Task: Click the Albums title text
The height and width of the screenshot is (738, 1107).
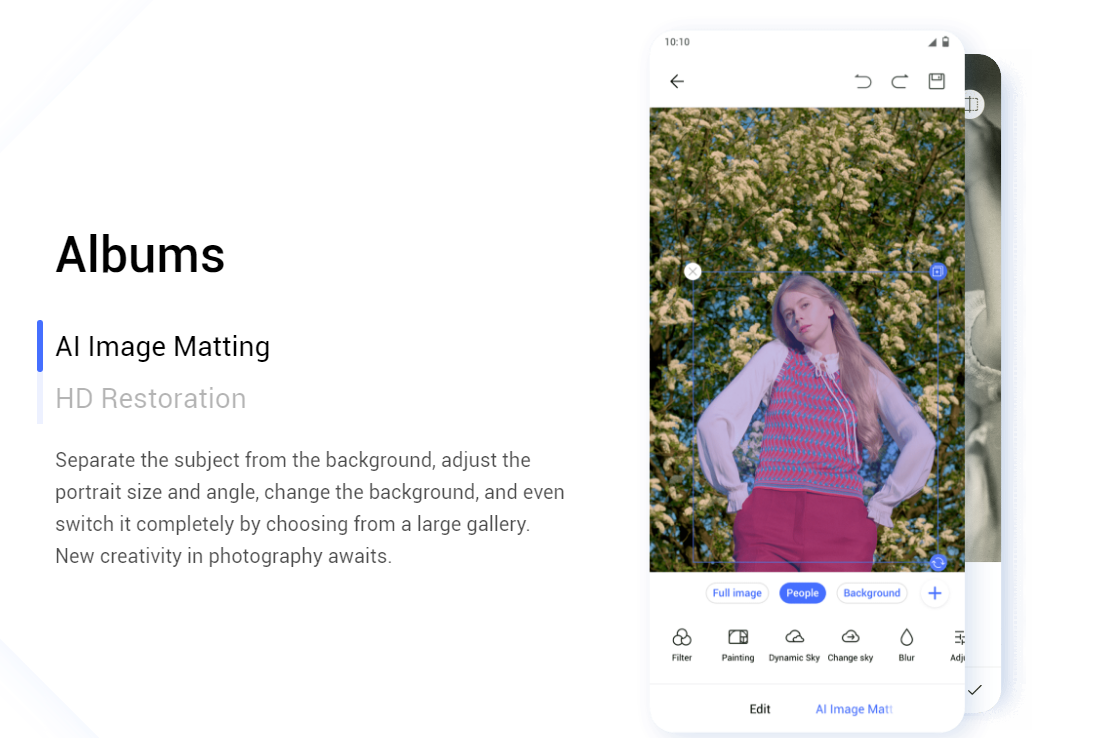Action: pos(140,254)
